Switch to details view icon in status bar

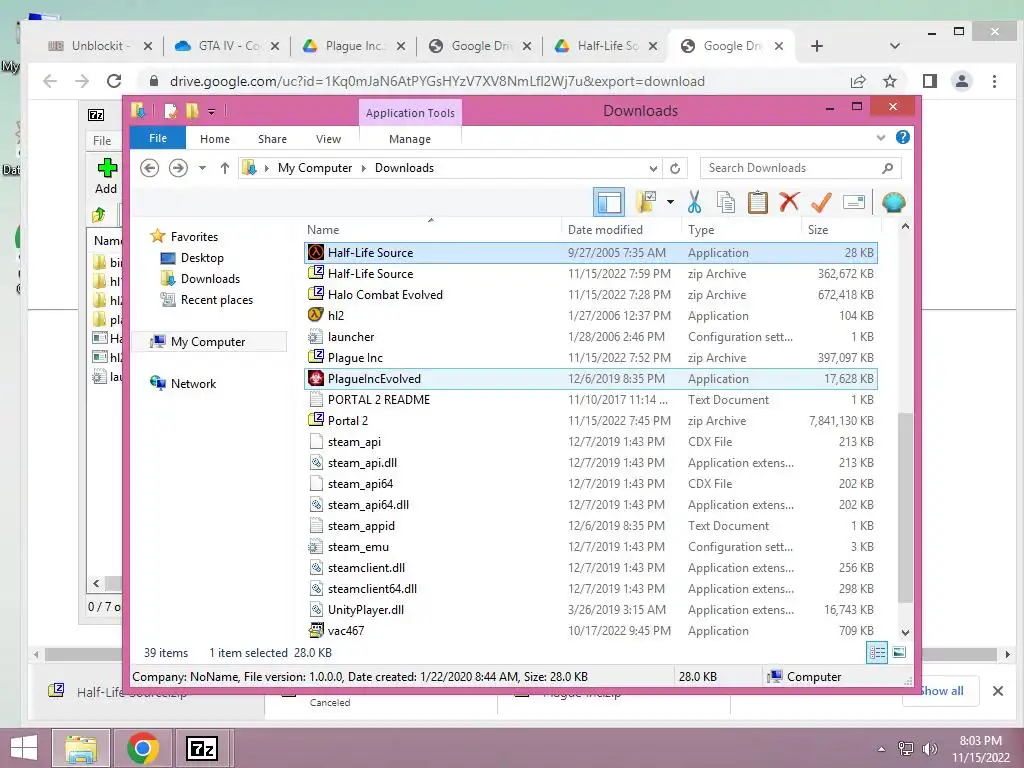tap(876, 652)
